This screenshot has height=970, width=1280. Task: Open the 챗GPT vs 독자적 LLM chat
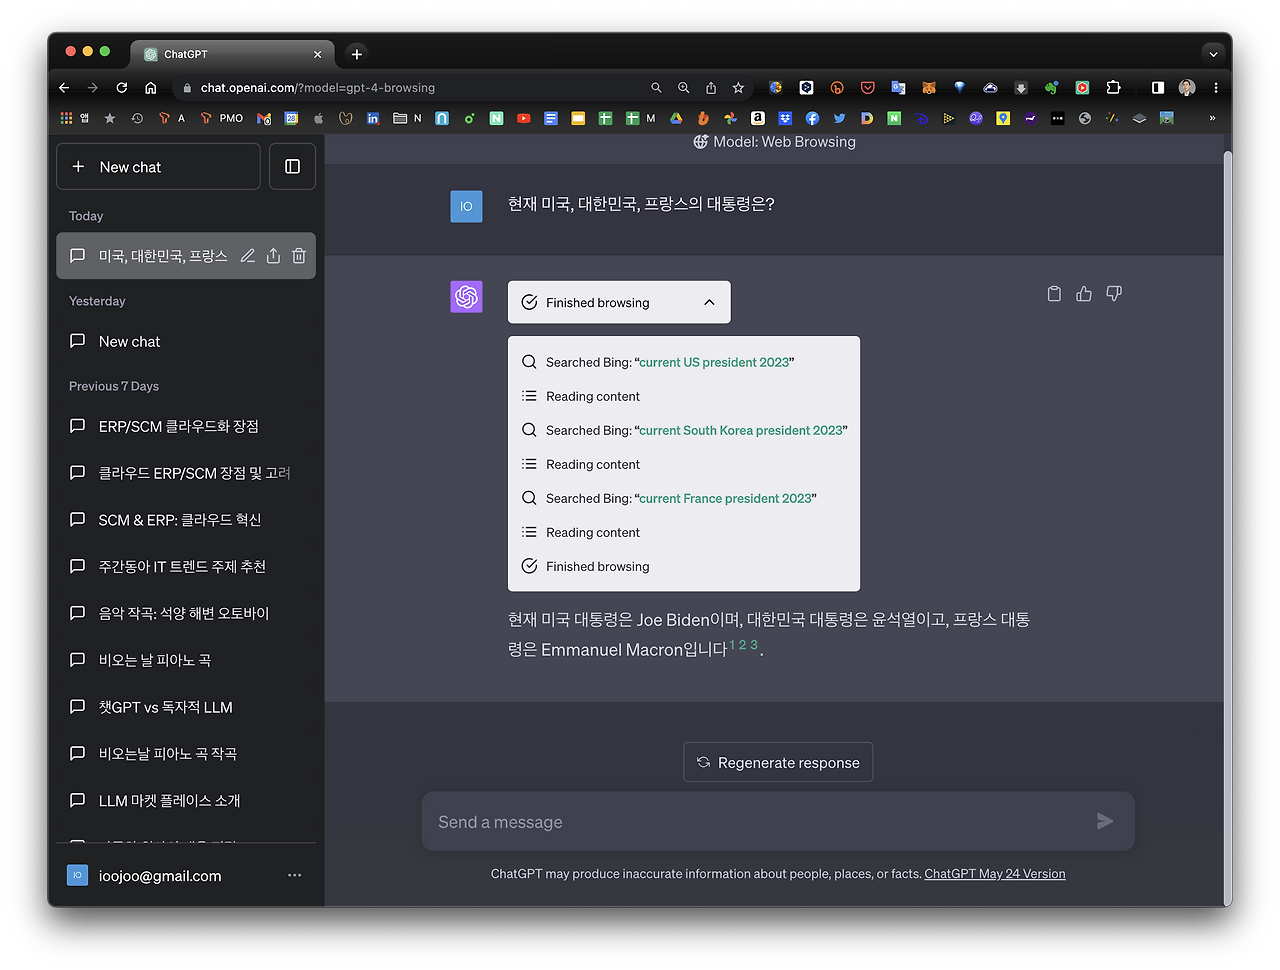(186, 707)
